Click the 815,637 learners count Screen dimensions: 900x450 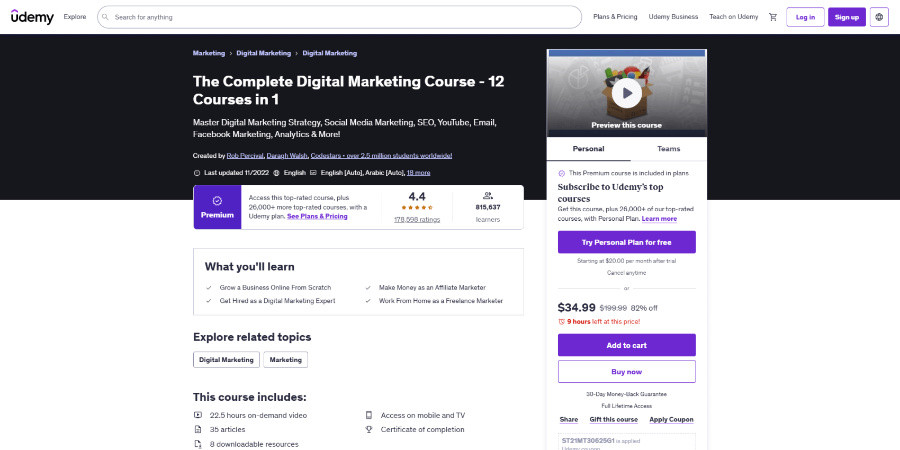(x=488, y=207)
